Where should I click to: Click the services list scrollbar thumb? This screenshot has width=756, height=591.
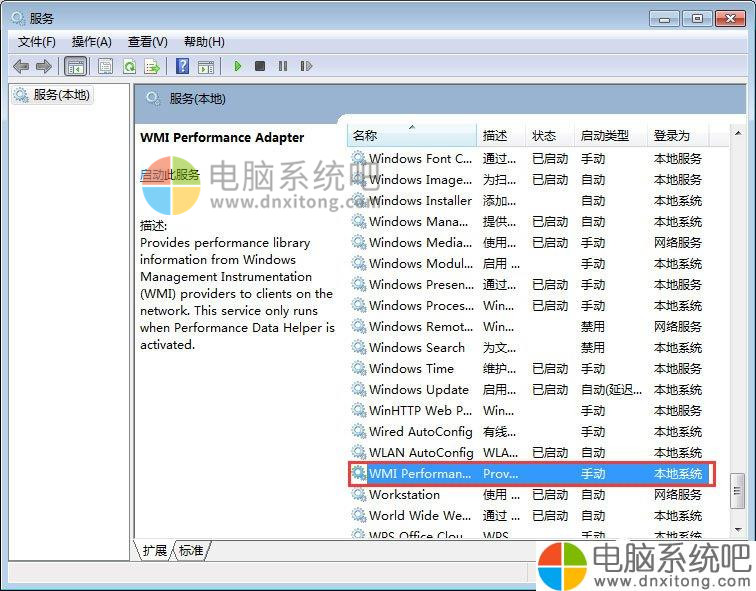point(737,491)
